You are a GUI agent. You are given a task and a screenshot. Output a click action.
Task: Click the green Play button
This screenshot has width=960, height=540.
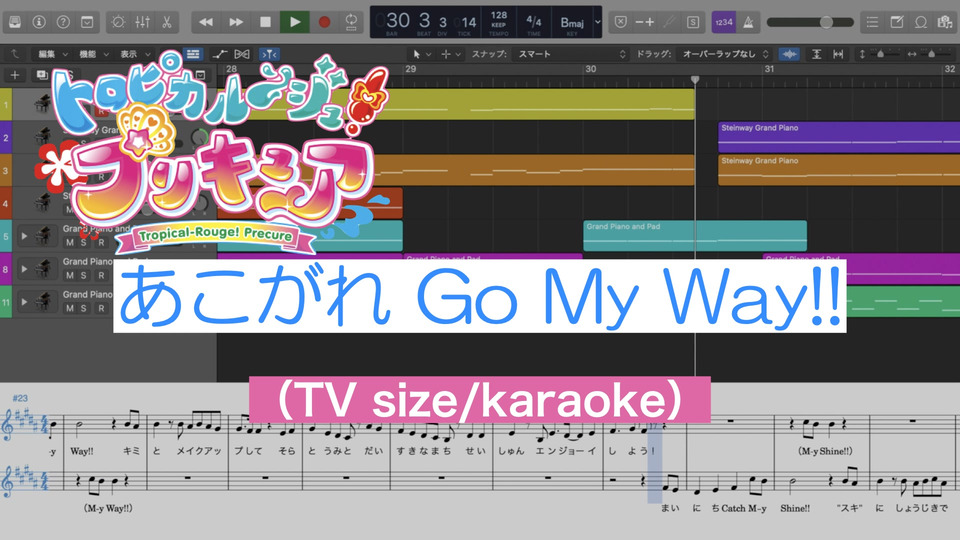pyautogui.click(x=294, y=22)
